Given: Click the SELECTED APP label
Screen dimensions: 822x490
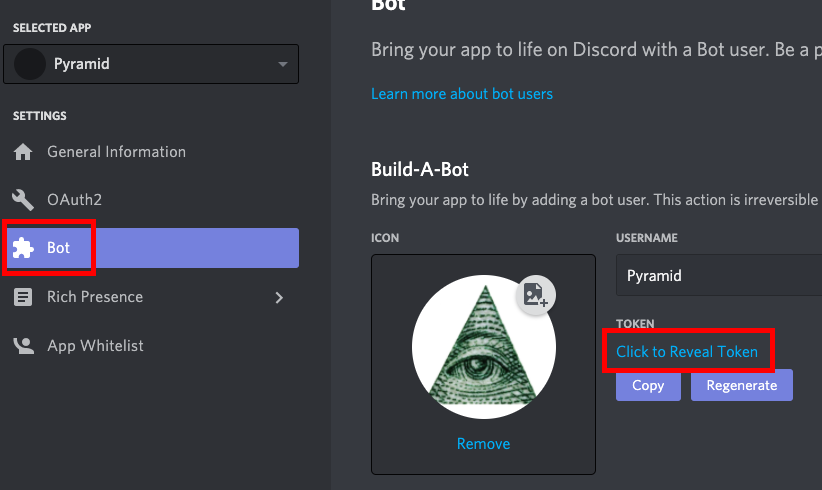Looking at the screenshot, I should pos(52,28).
